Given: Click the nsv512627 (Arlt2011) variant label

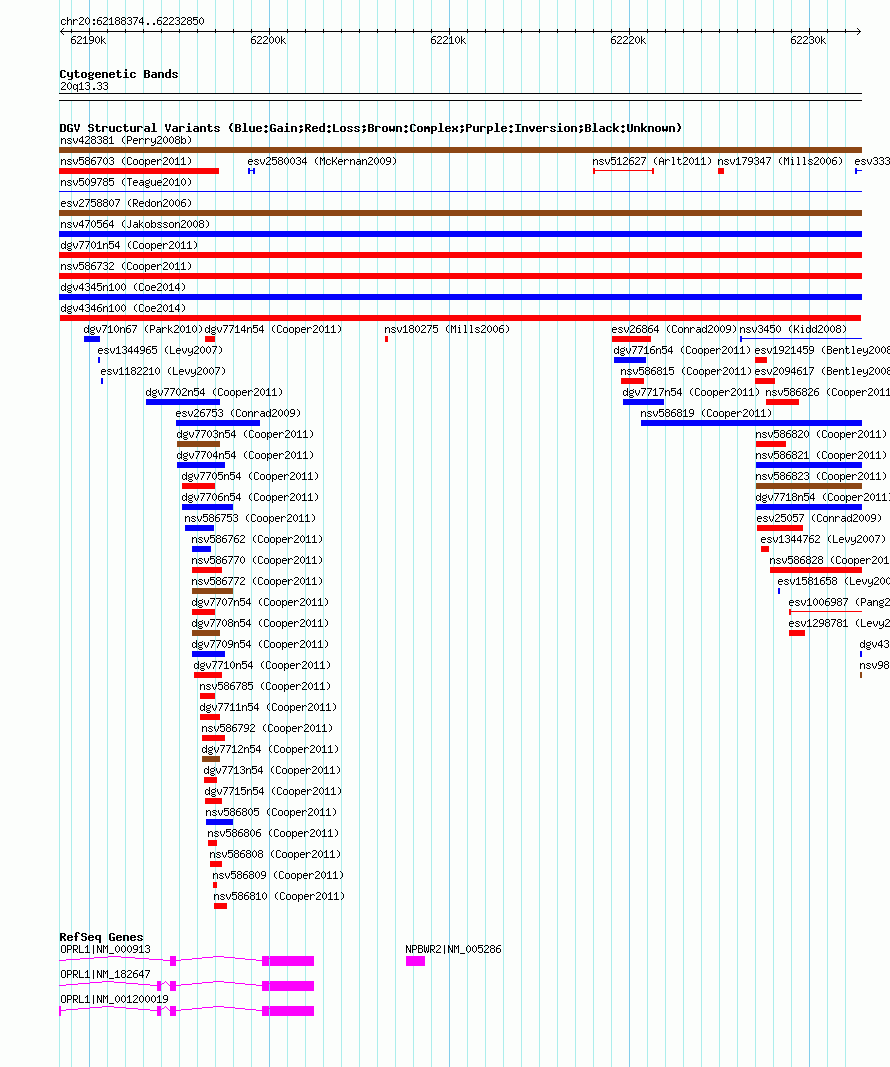Looking at the screenshot, I should [652, 161].
